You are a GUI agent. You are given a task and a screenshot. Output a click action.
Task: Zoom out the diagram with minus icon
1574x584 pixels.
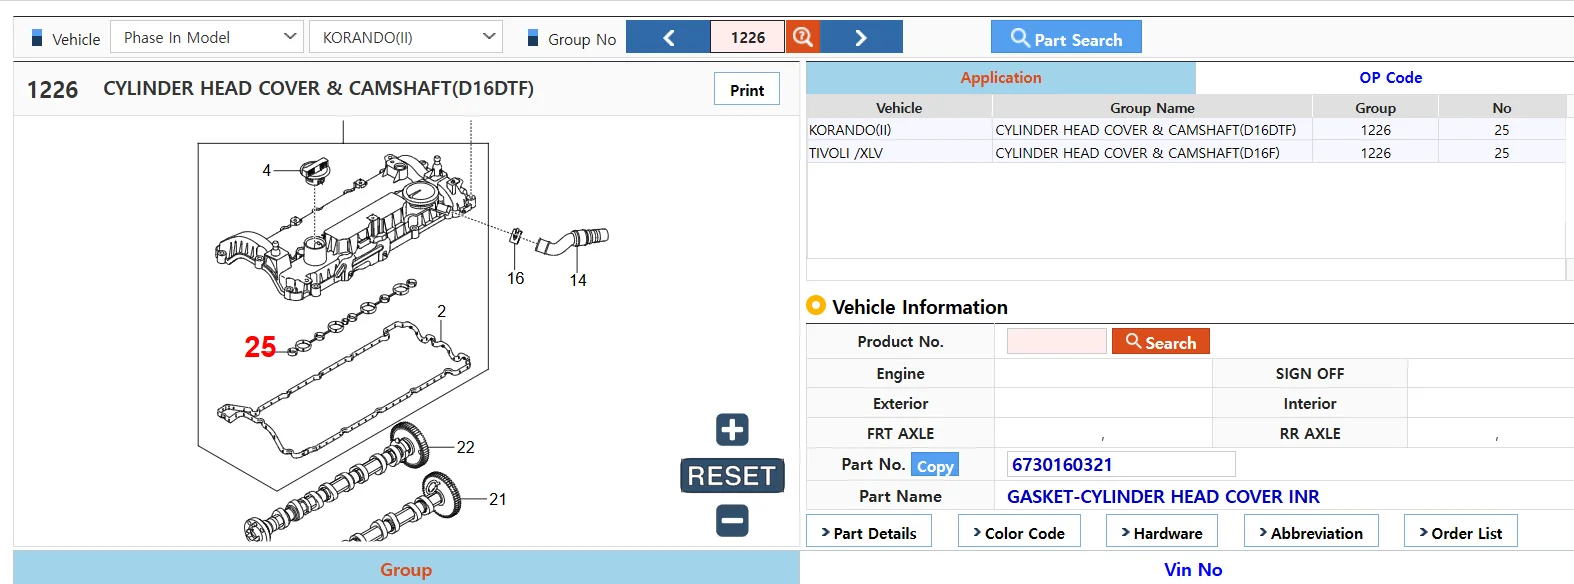732,520
